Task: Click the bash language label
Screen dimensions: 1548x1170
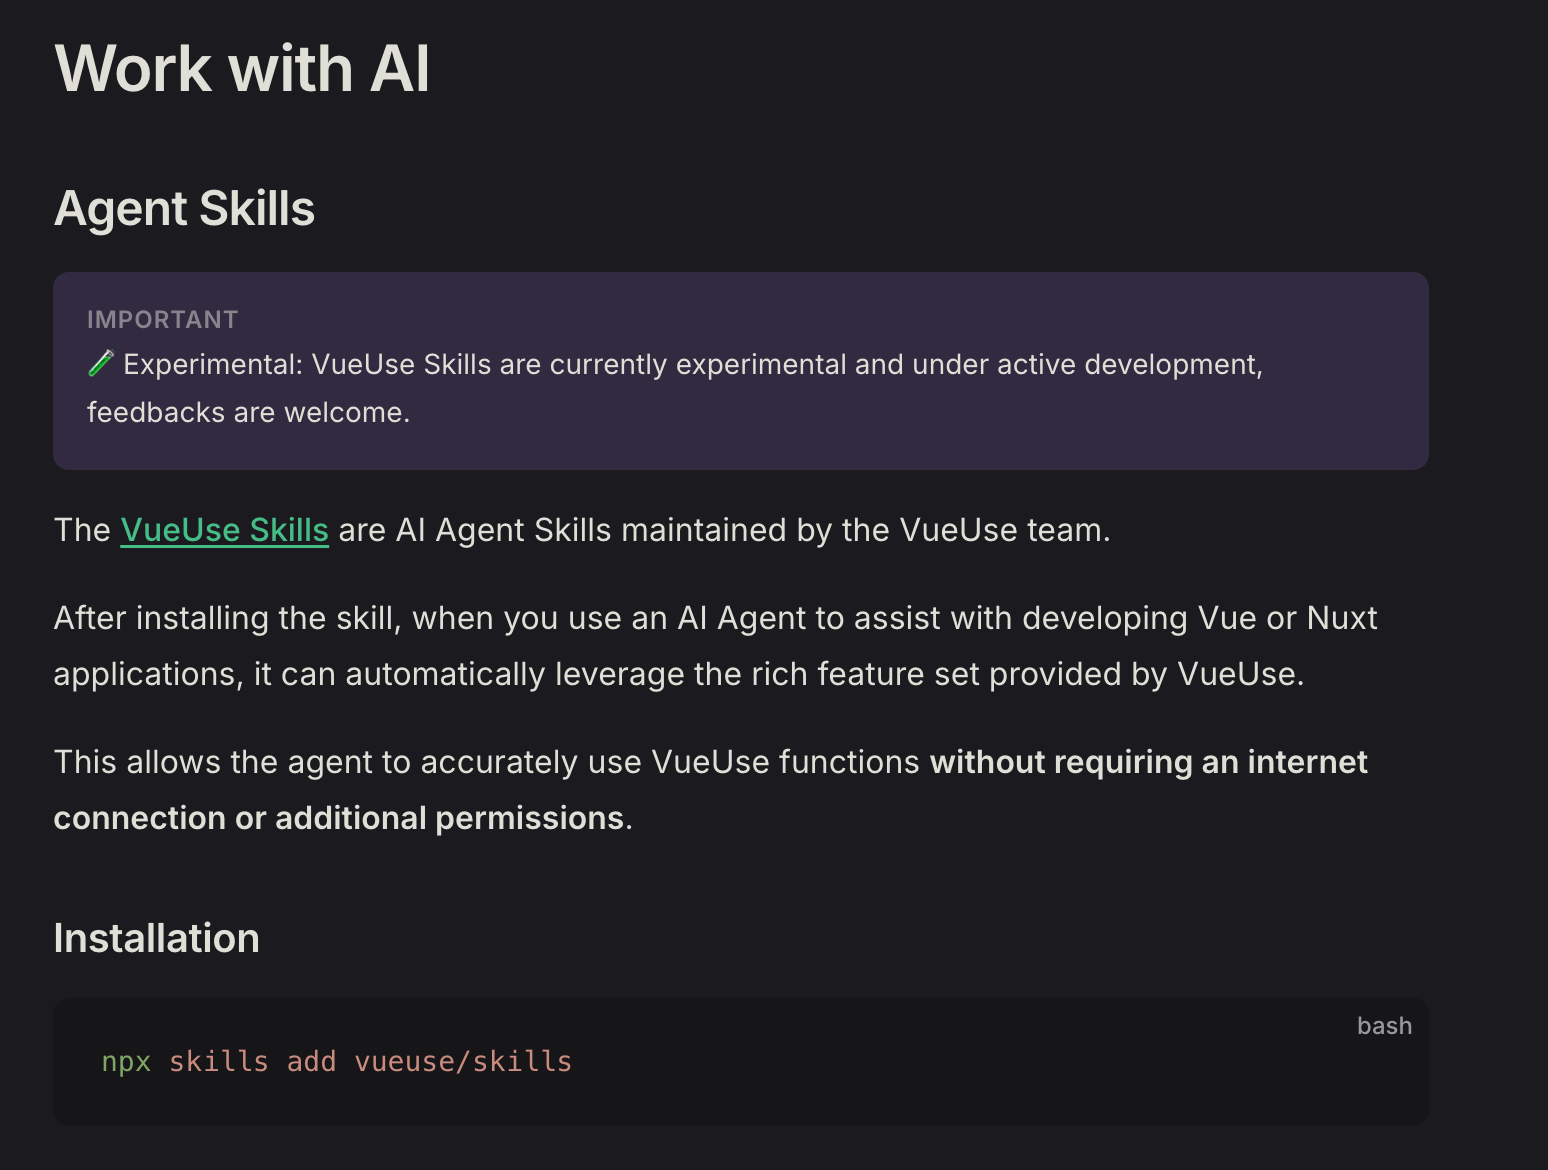Action: (x=1383, y=1026)
